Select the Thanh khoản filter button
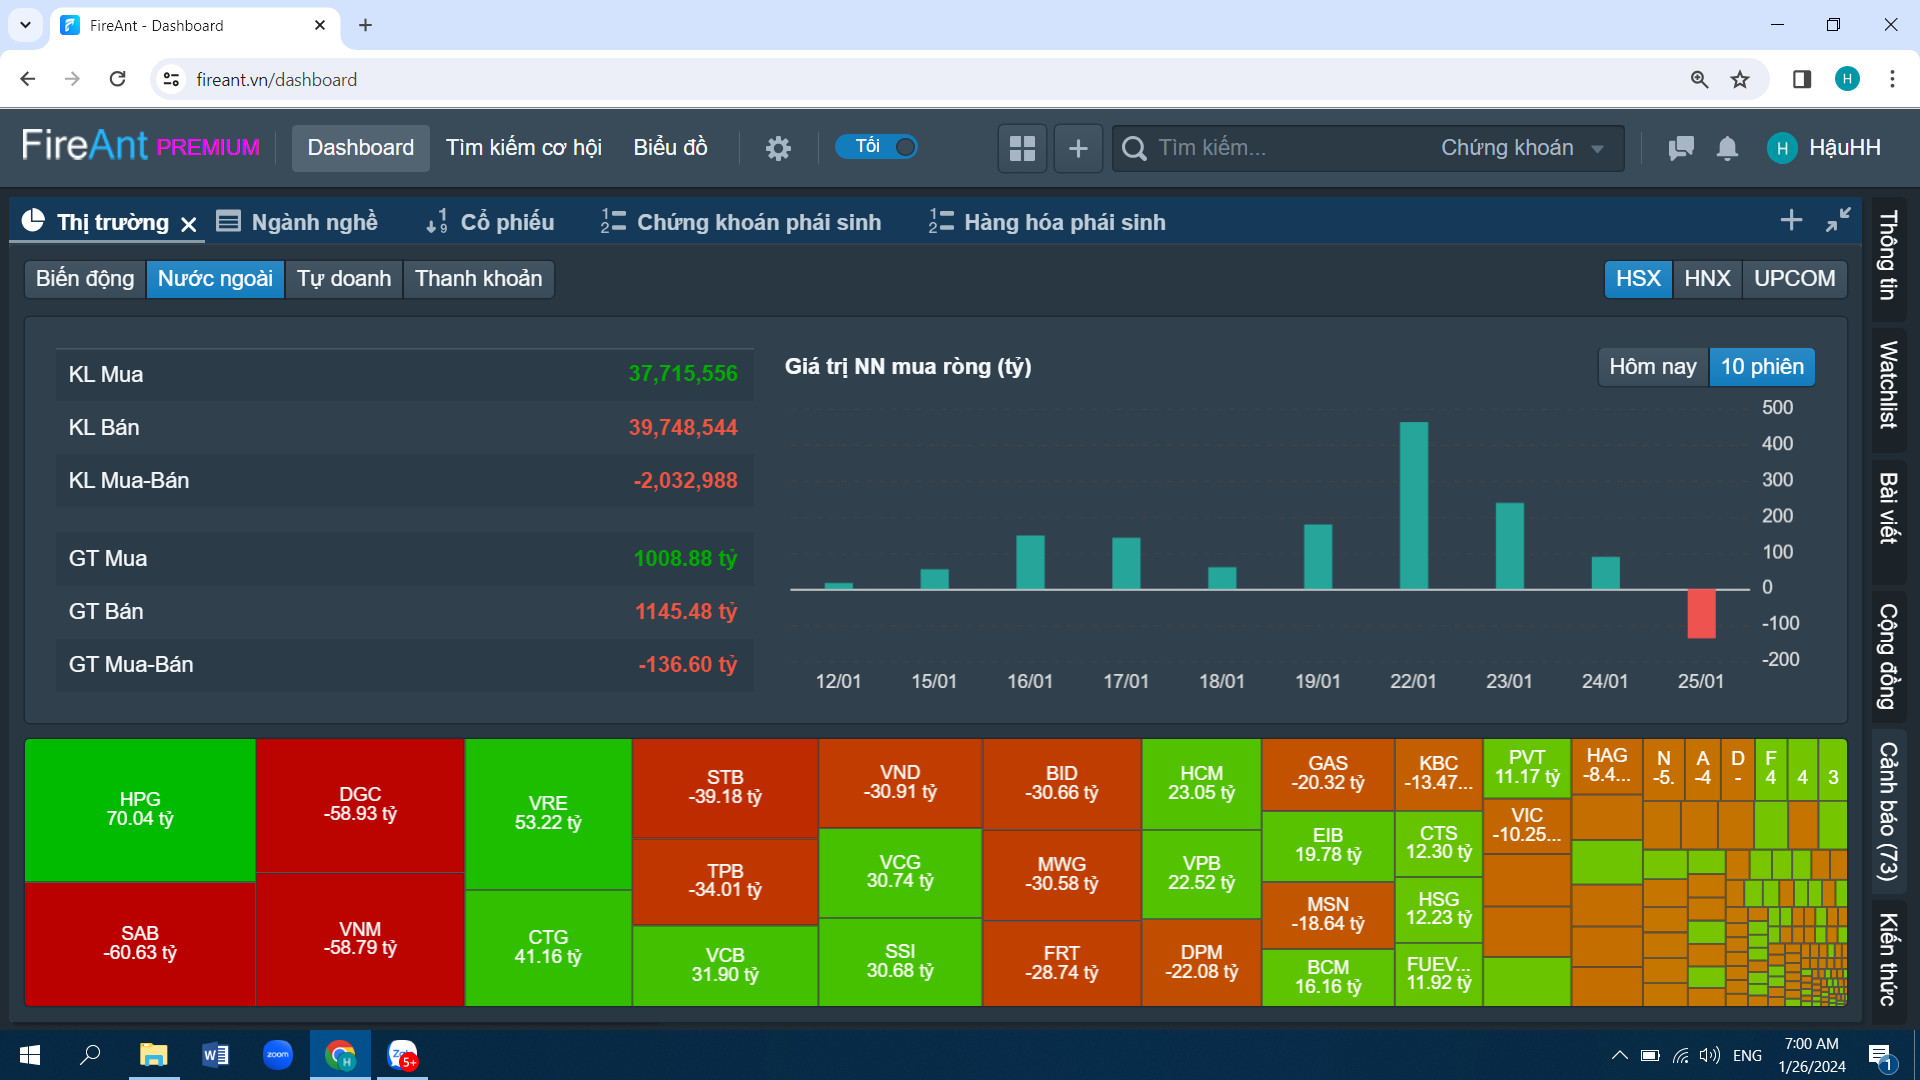This screenshot has width=1920, height=1080. click(478, 279)
